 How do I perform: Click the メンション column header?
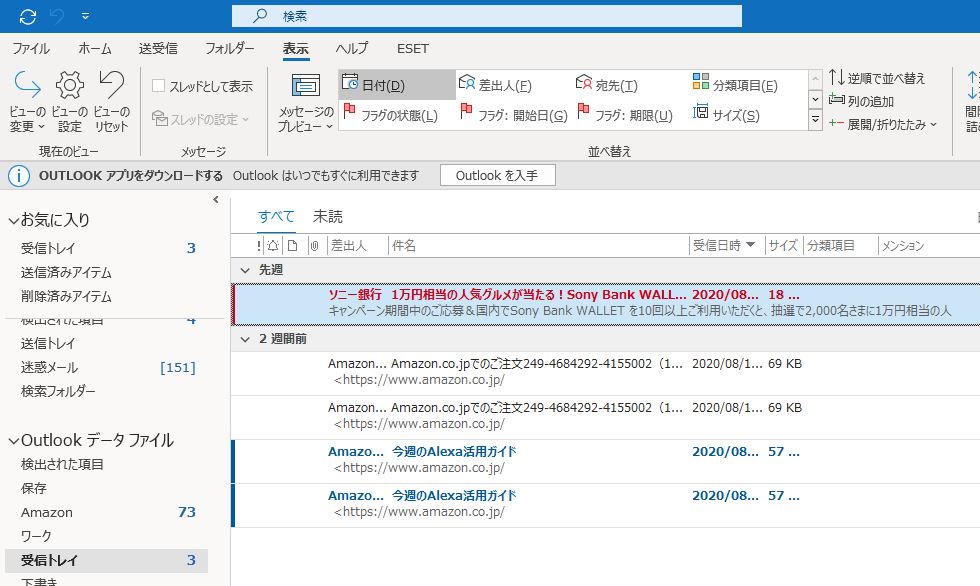[x=902, y=246]
